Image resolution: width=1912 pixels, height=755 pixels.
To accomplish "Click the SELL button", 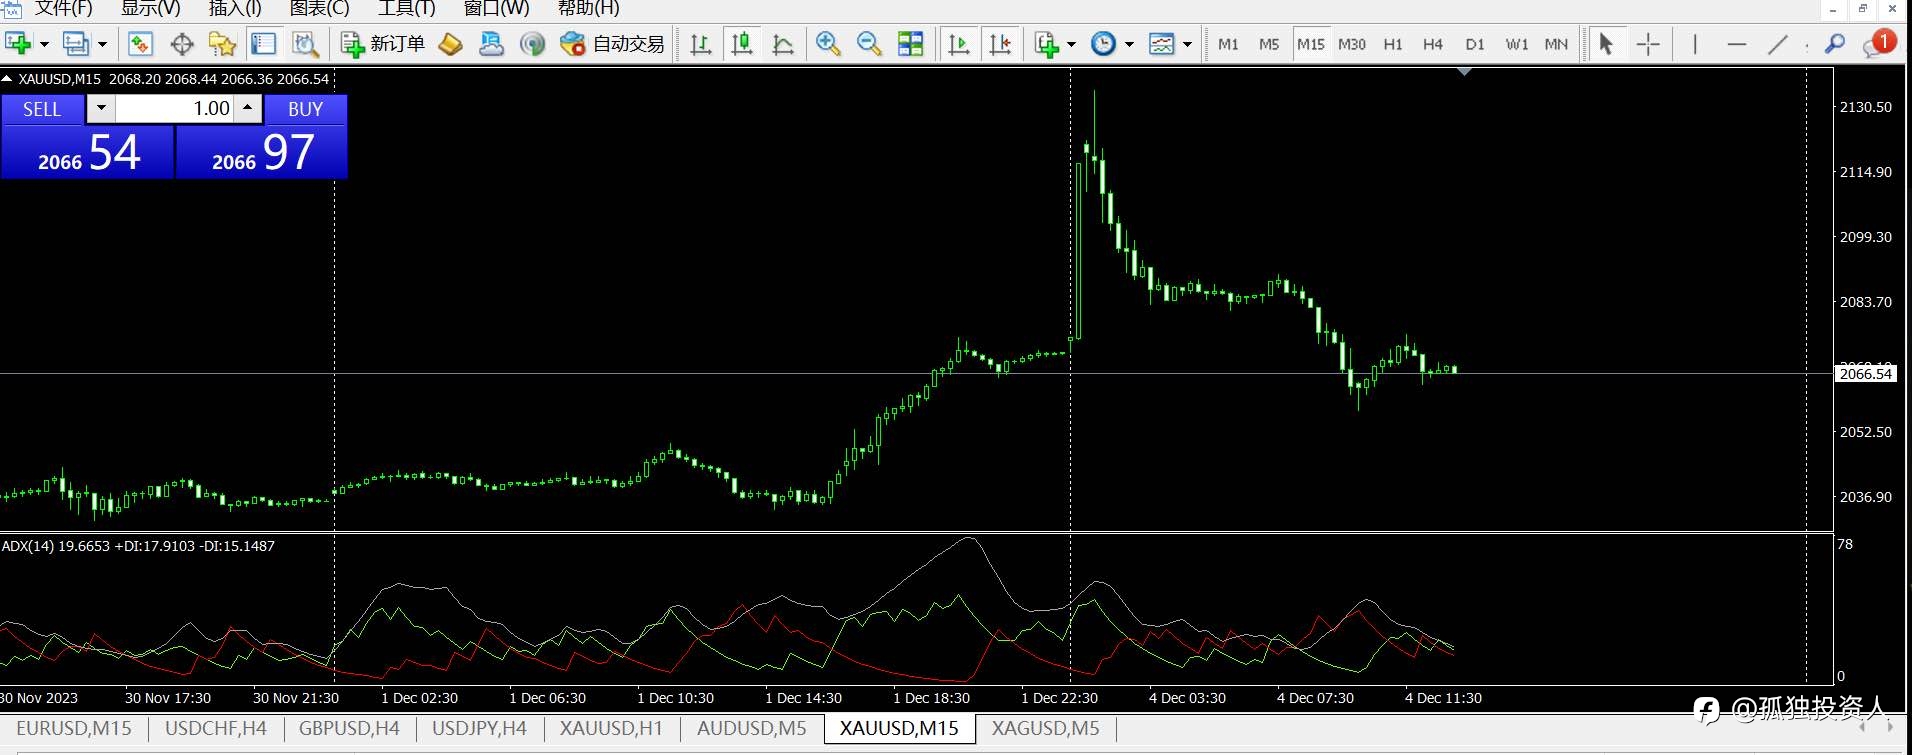I will tap(42, 109).
